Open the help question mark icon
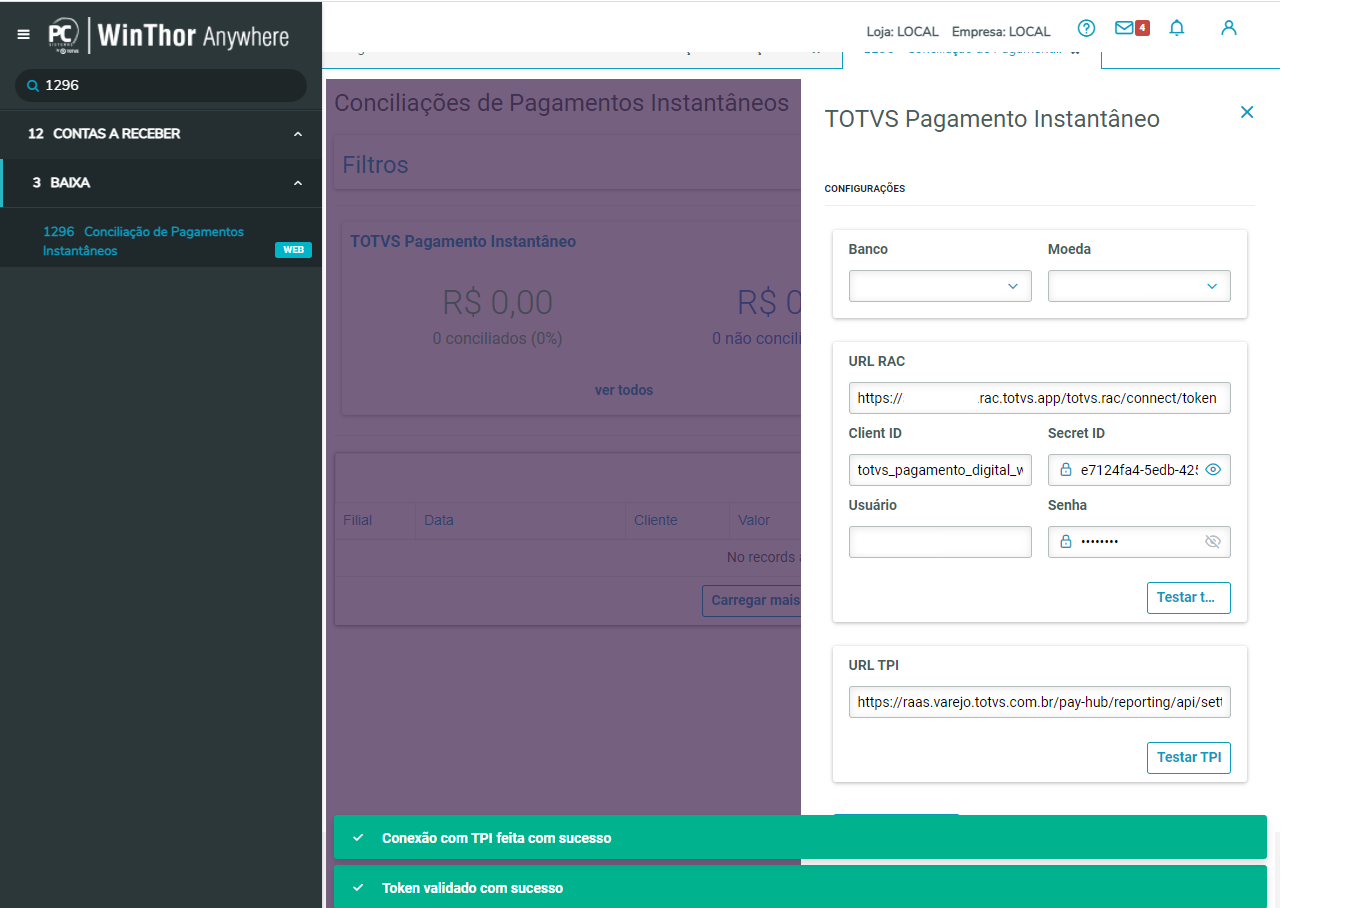This screenshot has width=1352, height=908. [1086, 28]
